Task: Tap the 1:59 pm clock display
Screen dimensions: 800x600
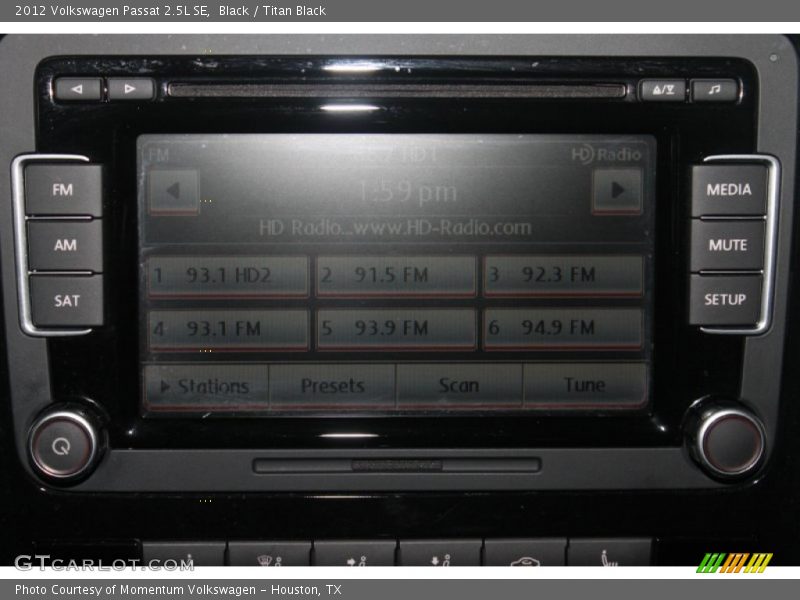Action: [407, 191]
